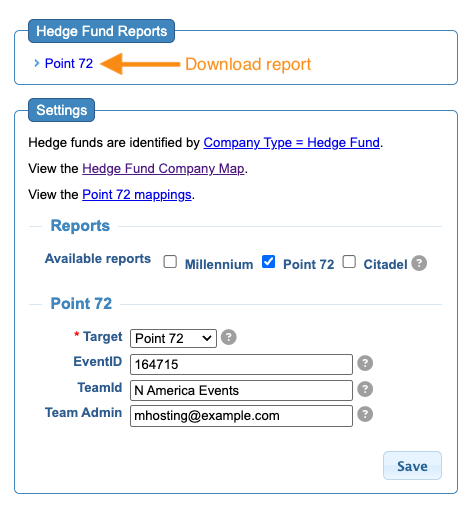
Task: Open help icon for TeamId field
Action: [365, 389]
